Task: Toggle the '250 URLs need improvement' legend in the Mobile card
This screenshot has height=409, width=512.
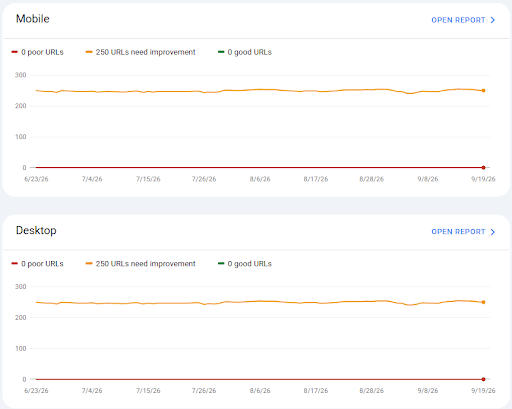Action: [140, 52]
